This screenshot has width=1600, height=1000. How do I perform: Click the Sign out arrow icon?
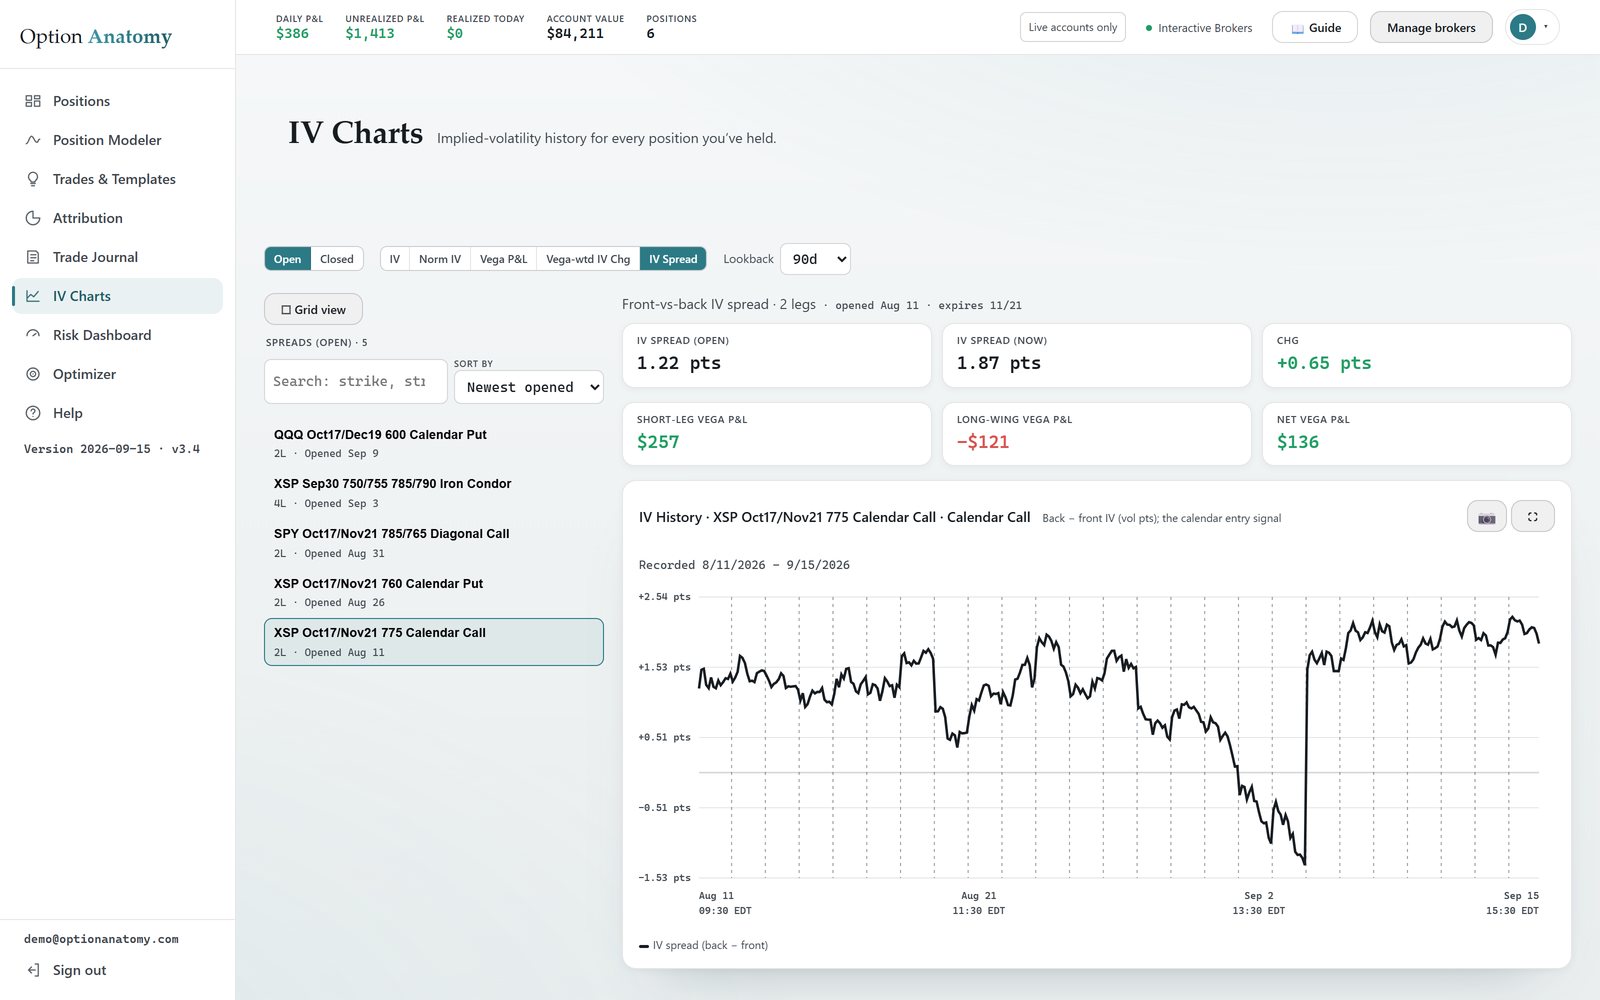[x=33, y=970]
